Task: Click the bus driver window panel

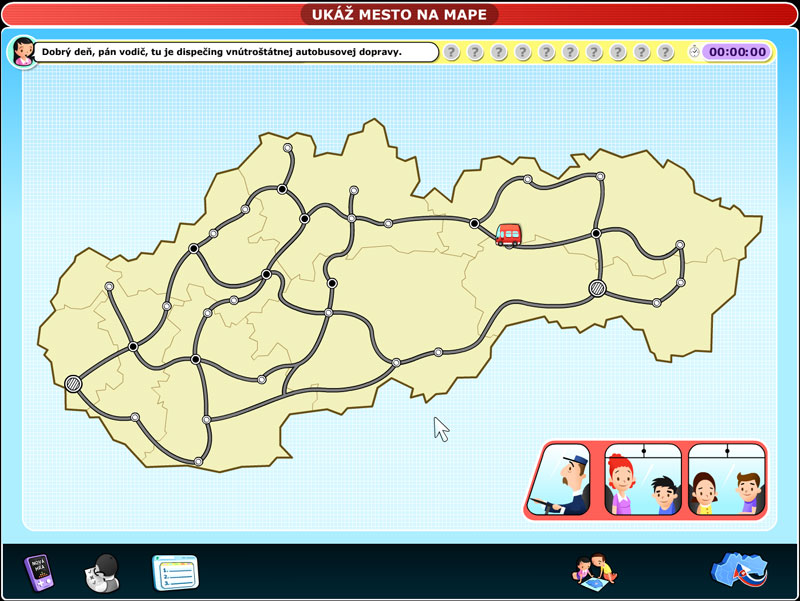Action: tap(564, 480)
